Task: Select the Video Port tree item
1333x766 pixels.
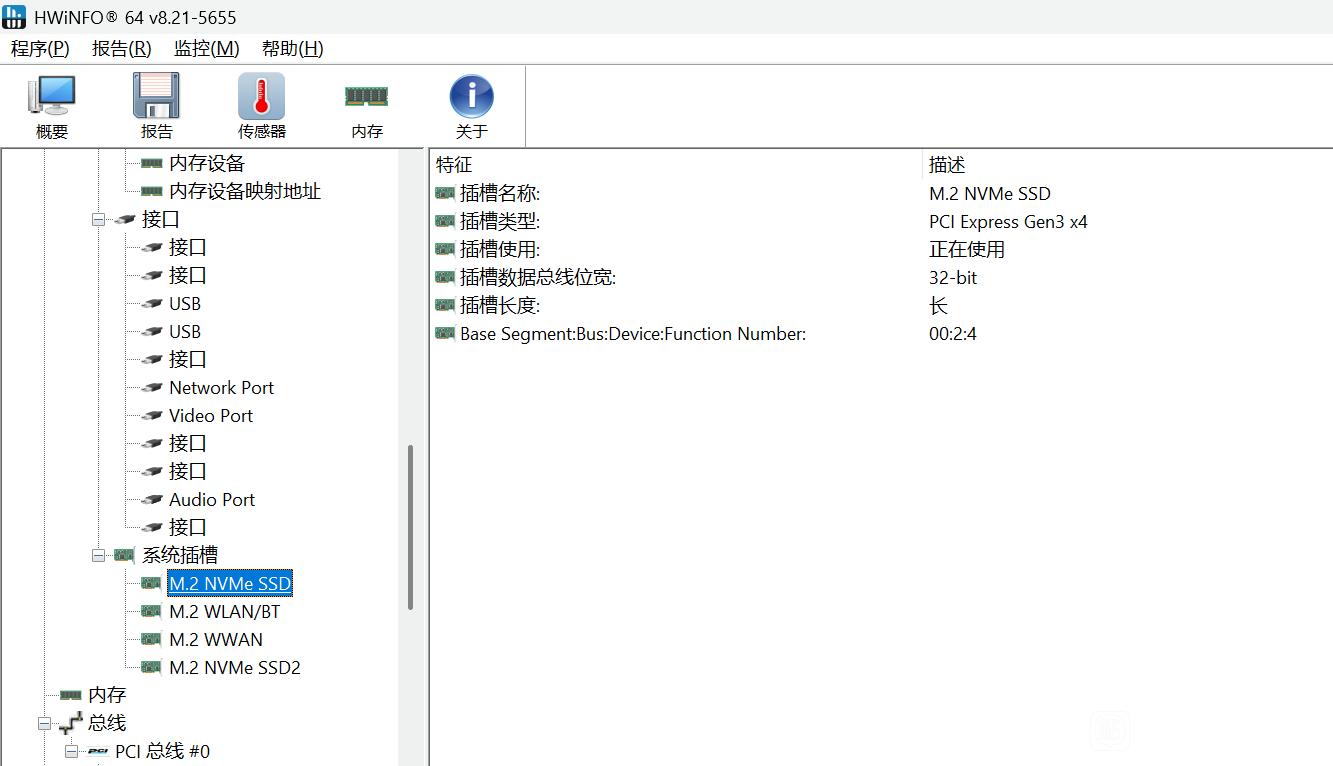Action: click(x=211, y=415)
